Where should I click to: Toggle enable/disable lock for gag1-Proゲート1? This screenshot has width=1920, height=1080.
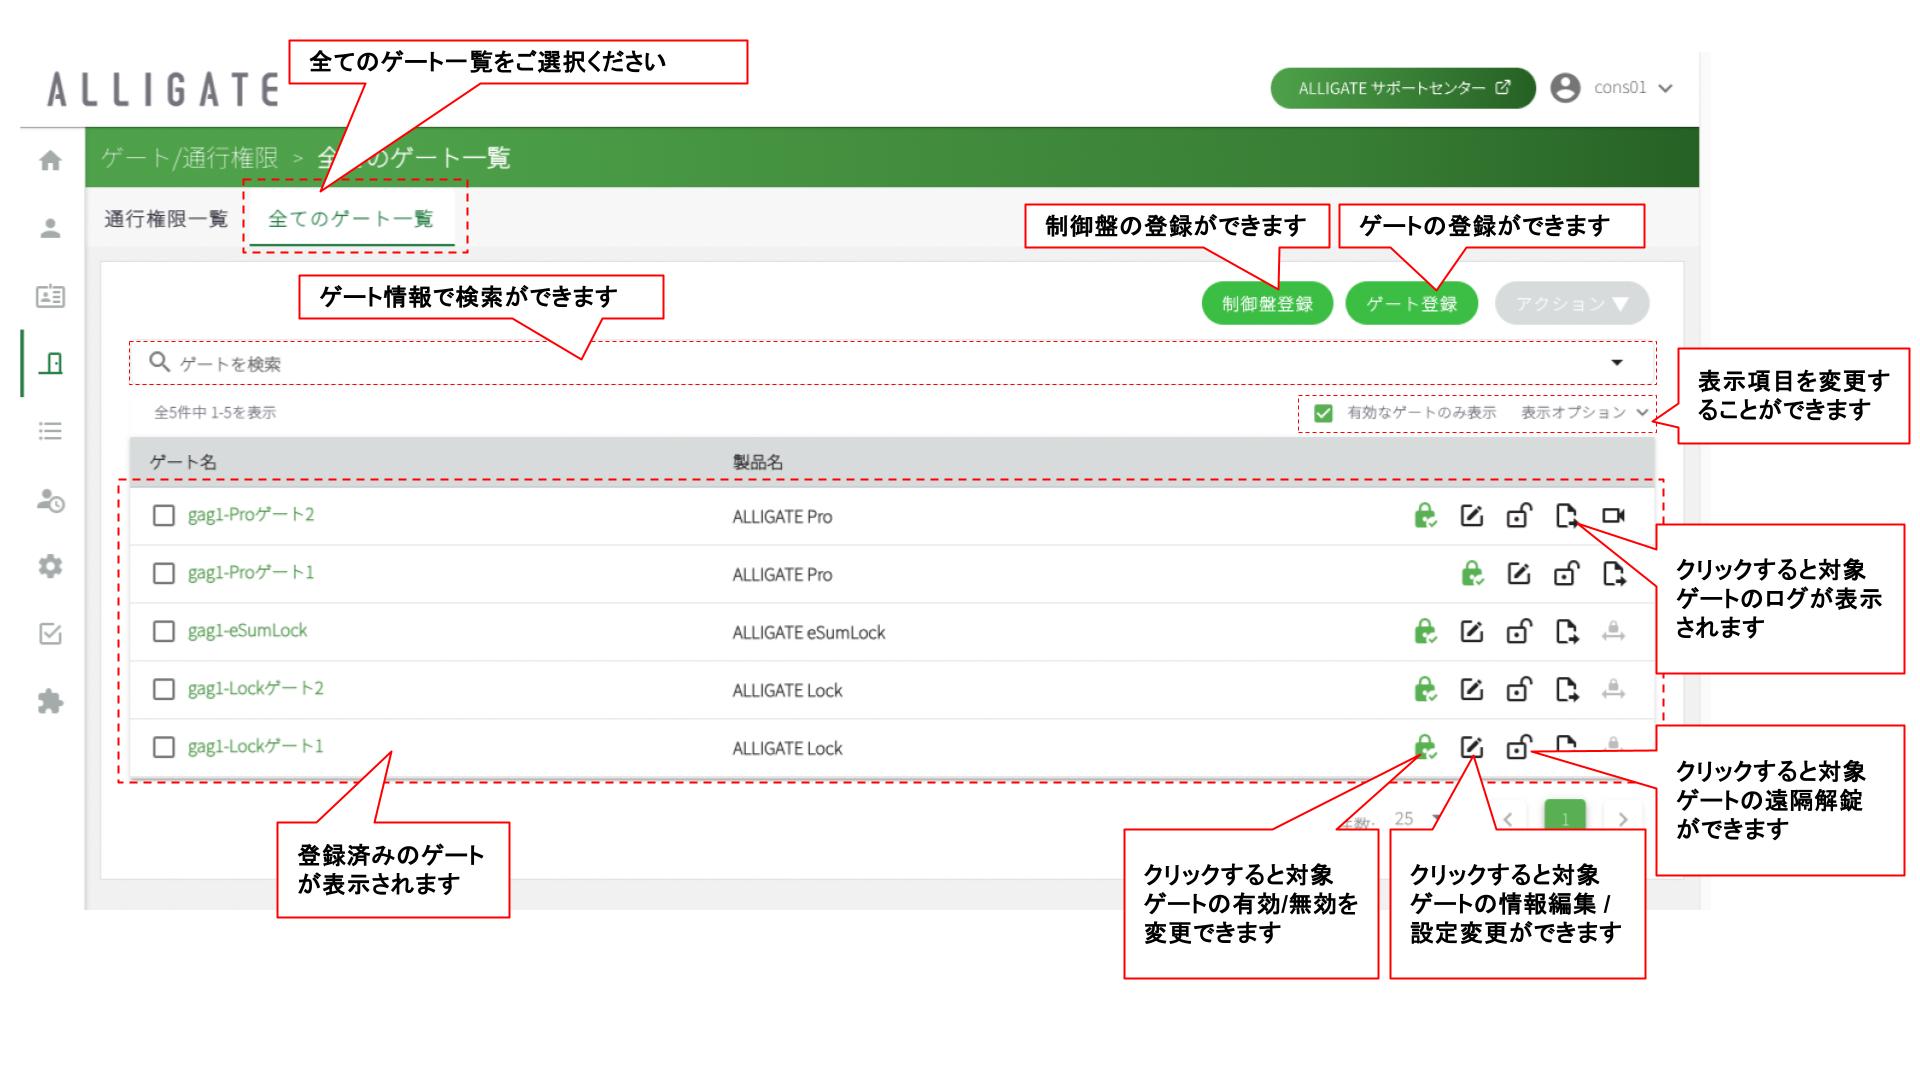[1472, 574]
